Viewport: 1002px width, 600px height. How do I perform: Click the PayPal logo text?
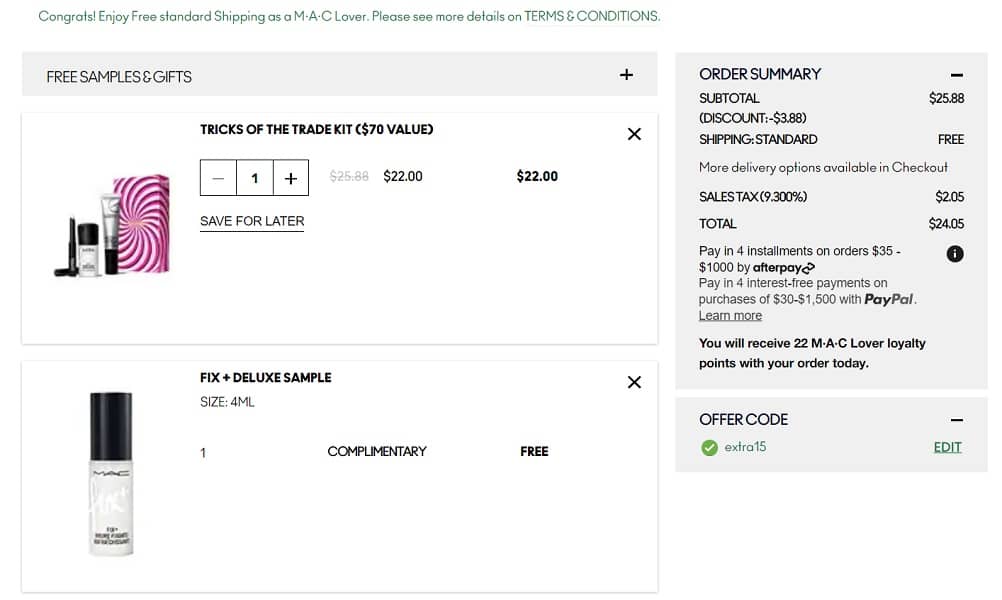click(889, 299)
